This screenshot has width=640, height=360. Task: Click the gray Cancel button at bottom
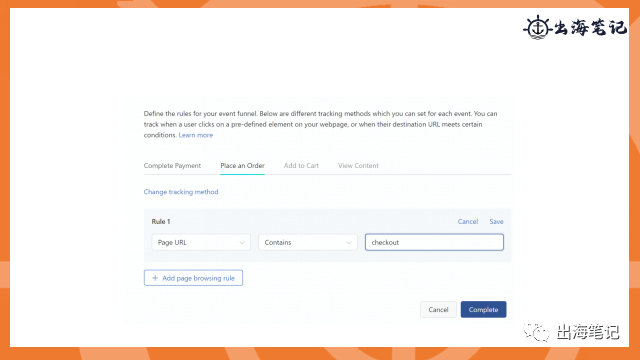(438, 309)
